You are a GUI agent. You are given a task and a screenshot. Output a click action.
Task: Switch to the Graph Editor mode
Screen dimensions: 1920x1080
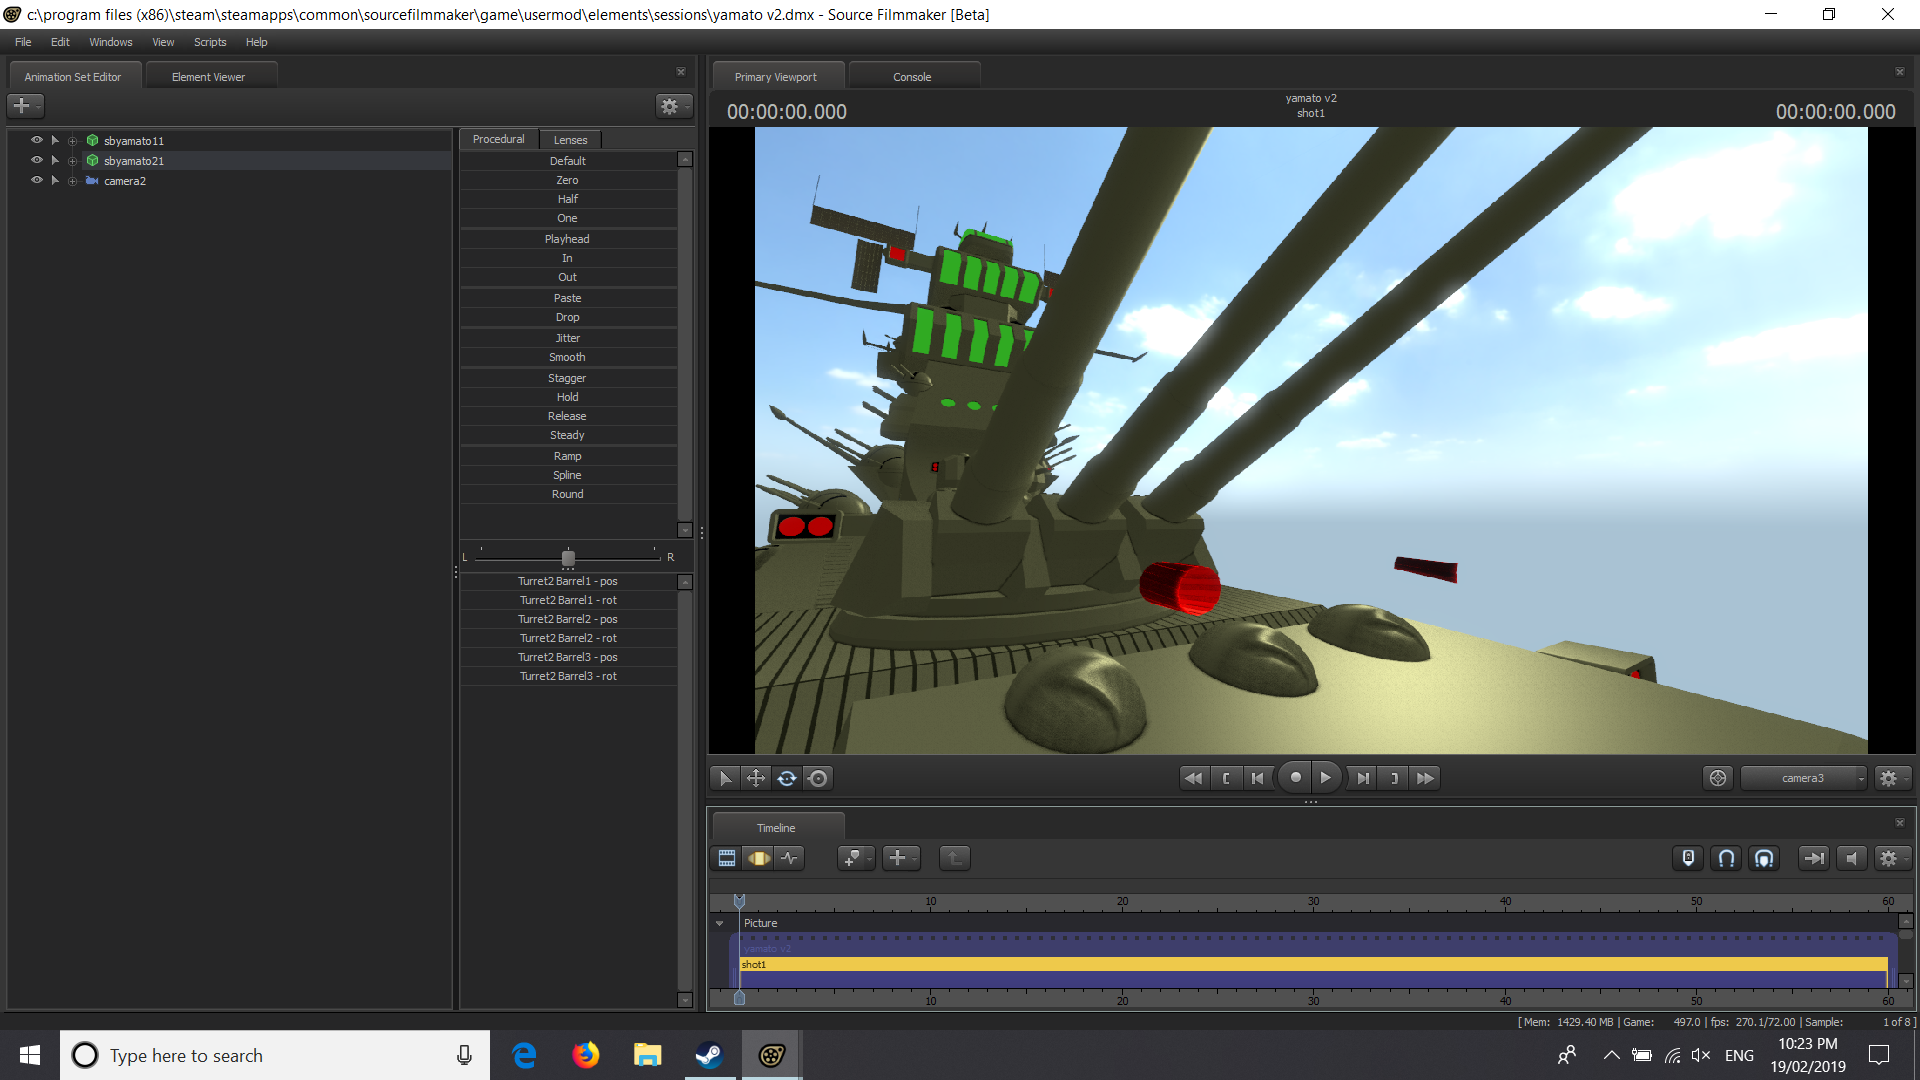coord(790,858)
